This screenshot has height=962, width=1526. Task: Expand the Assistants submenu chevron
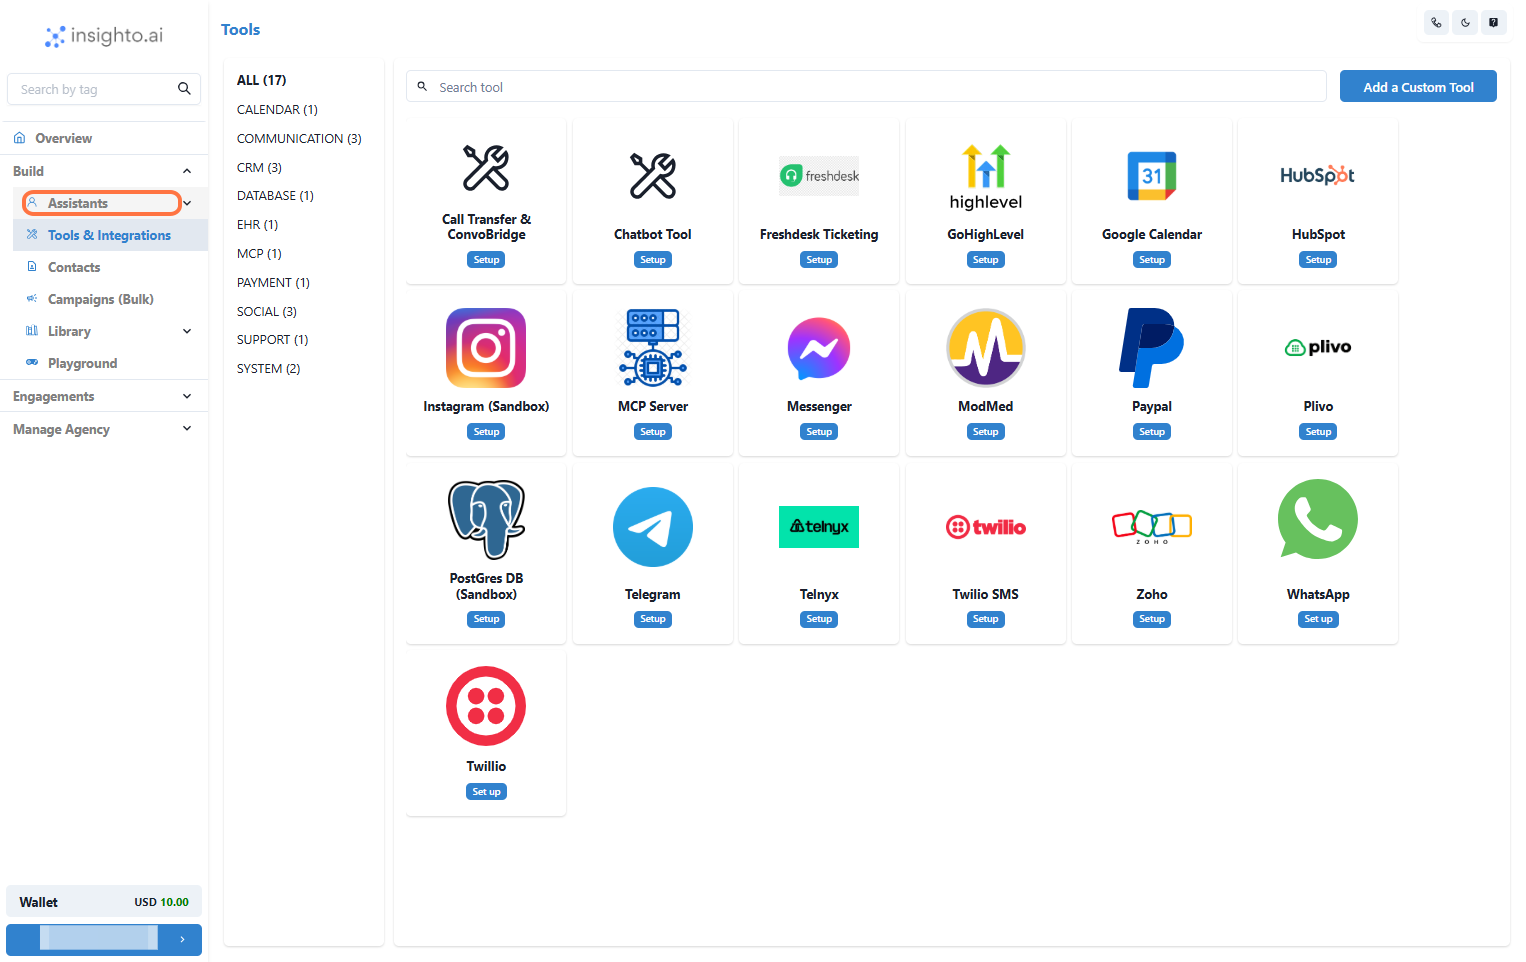point(187,203)
